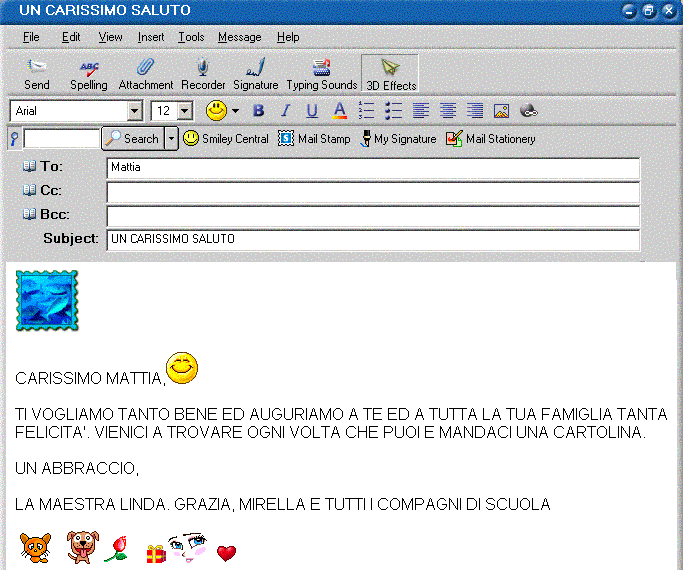Close the message window

click(669, 10)
